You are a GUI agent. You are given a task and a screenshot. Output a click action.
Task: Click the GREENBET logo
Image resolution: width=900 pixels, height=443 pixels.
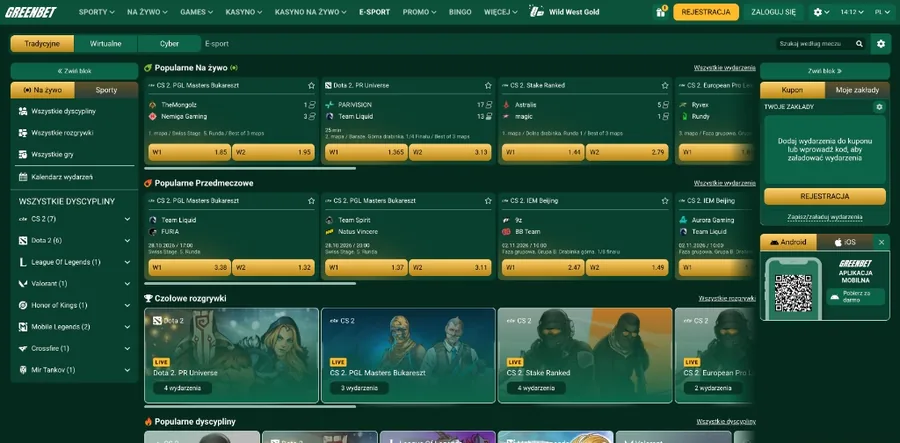pos(31,11)
